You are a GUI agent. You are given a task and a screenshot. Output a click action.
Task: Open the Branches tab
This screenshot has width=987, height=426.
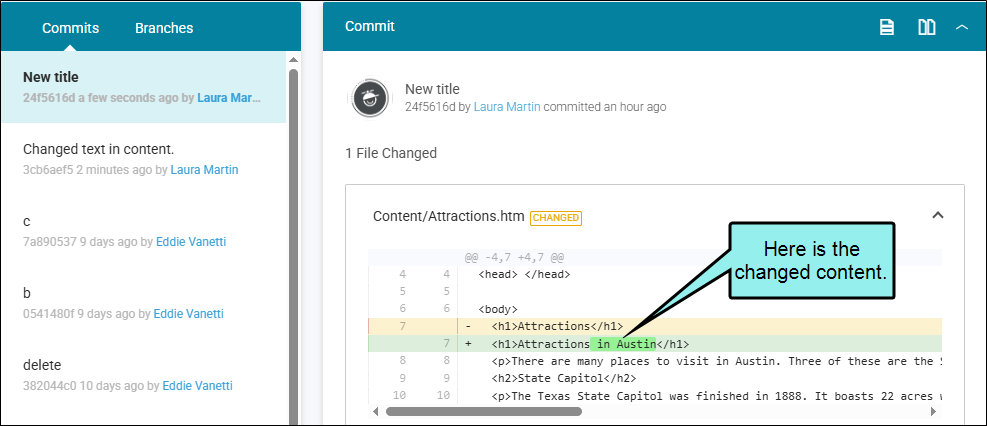tap(164, 28)
